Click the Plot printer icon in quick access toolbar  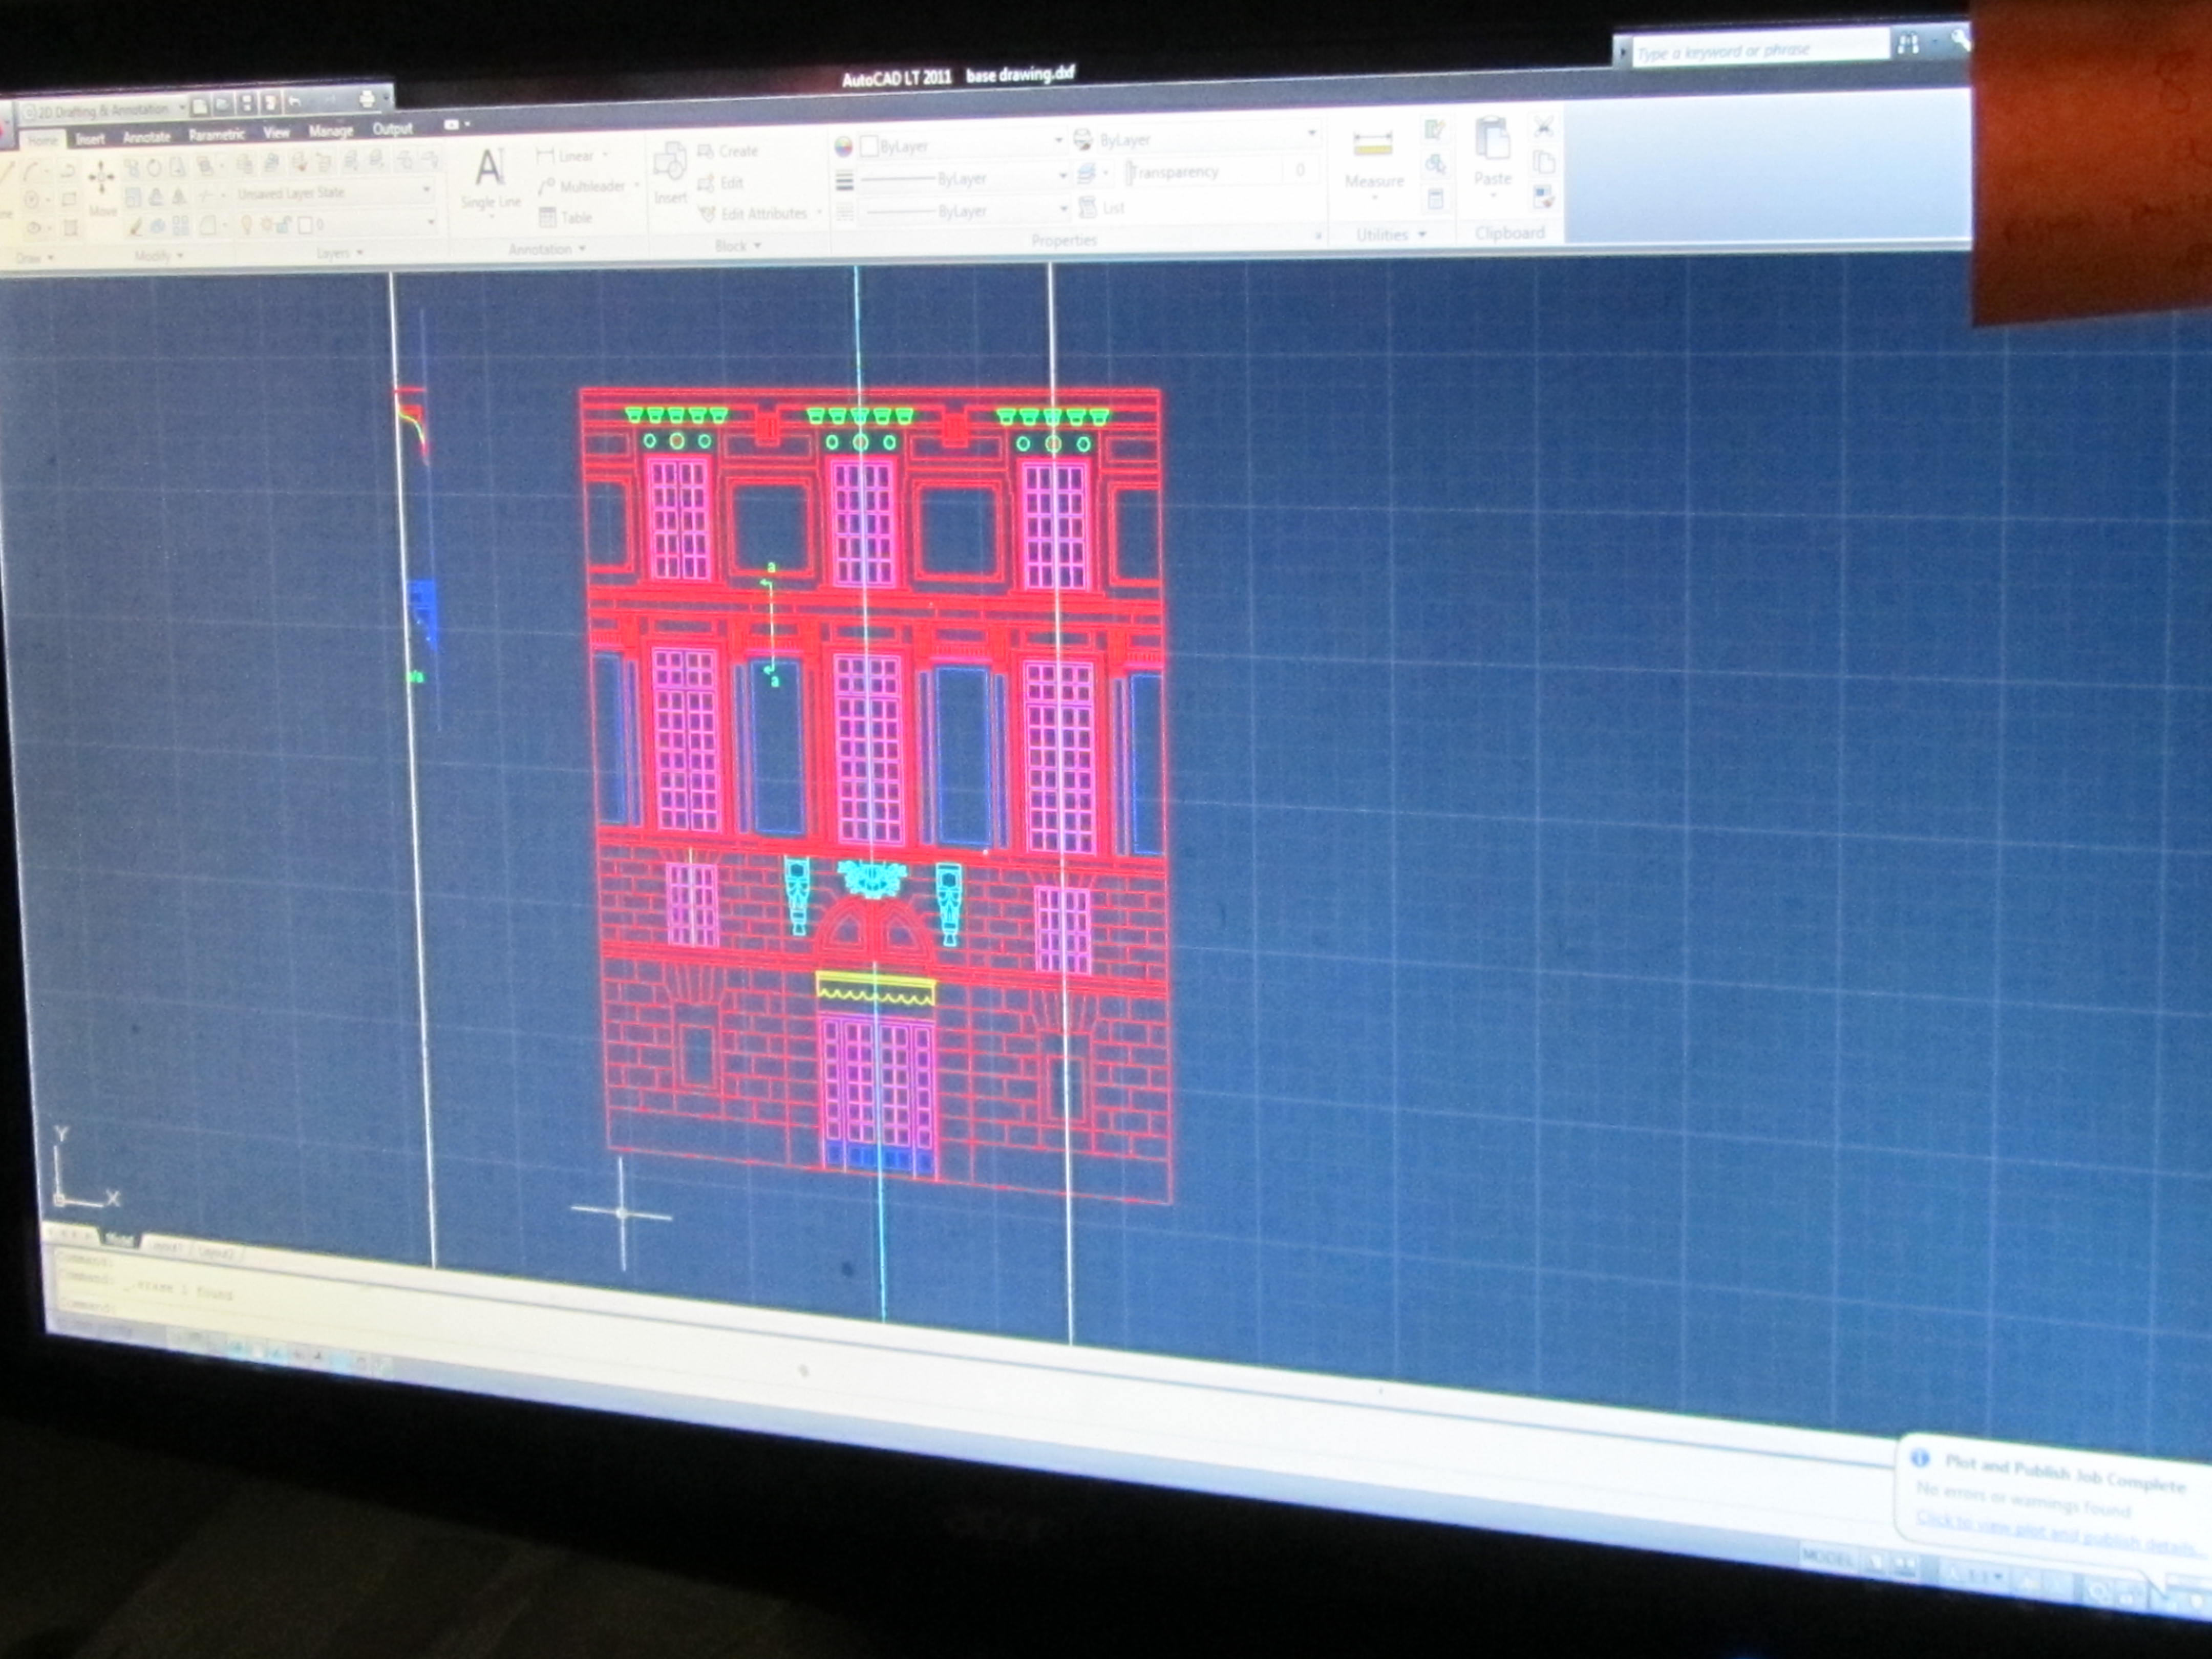366,99
